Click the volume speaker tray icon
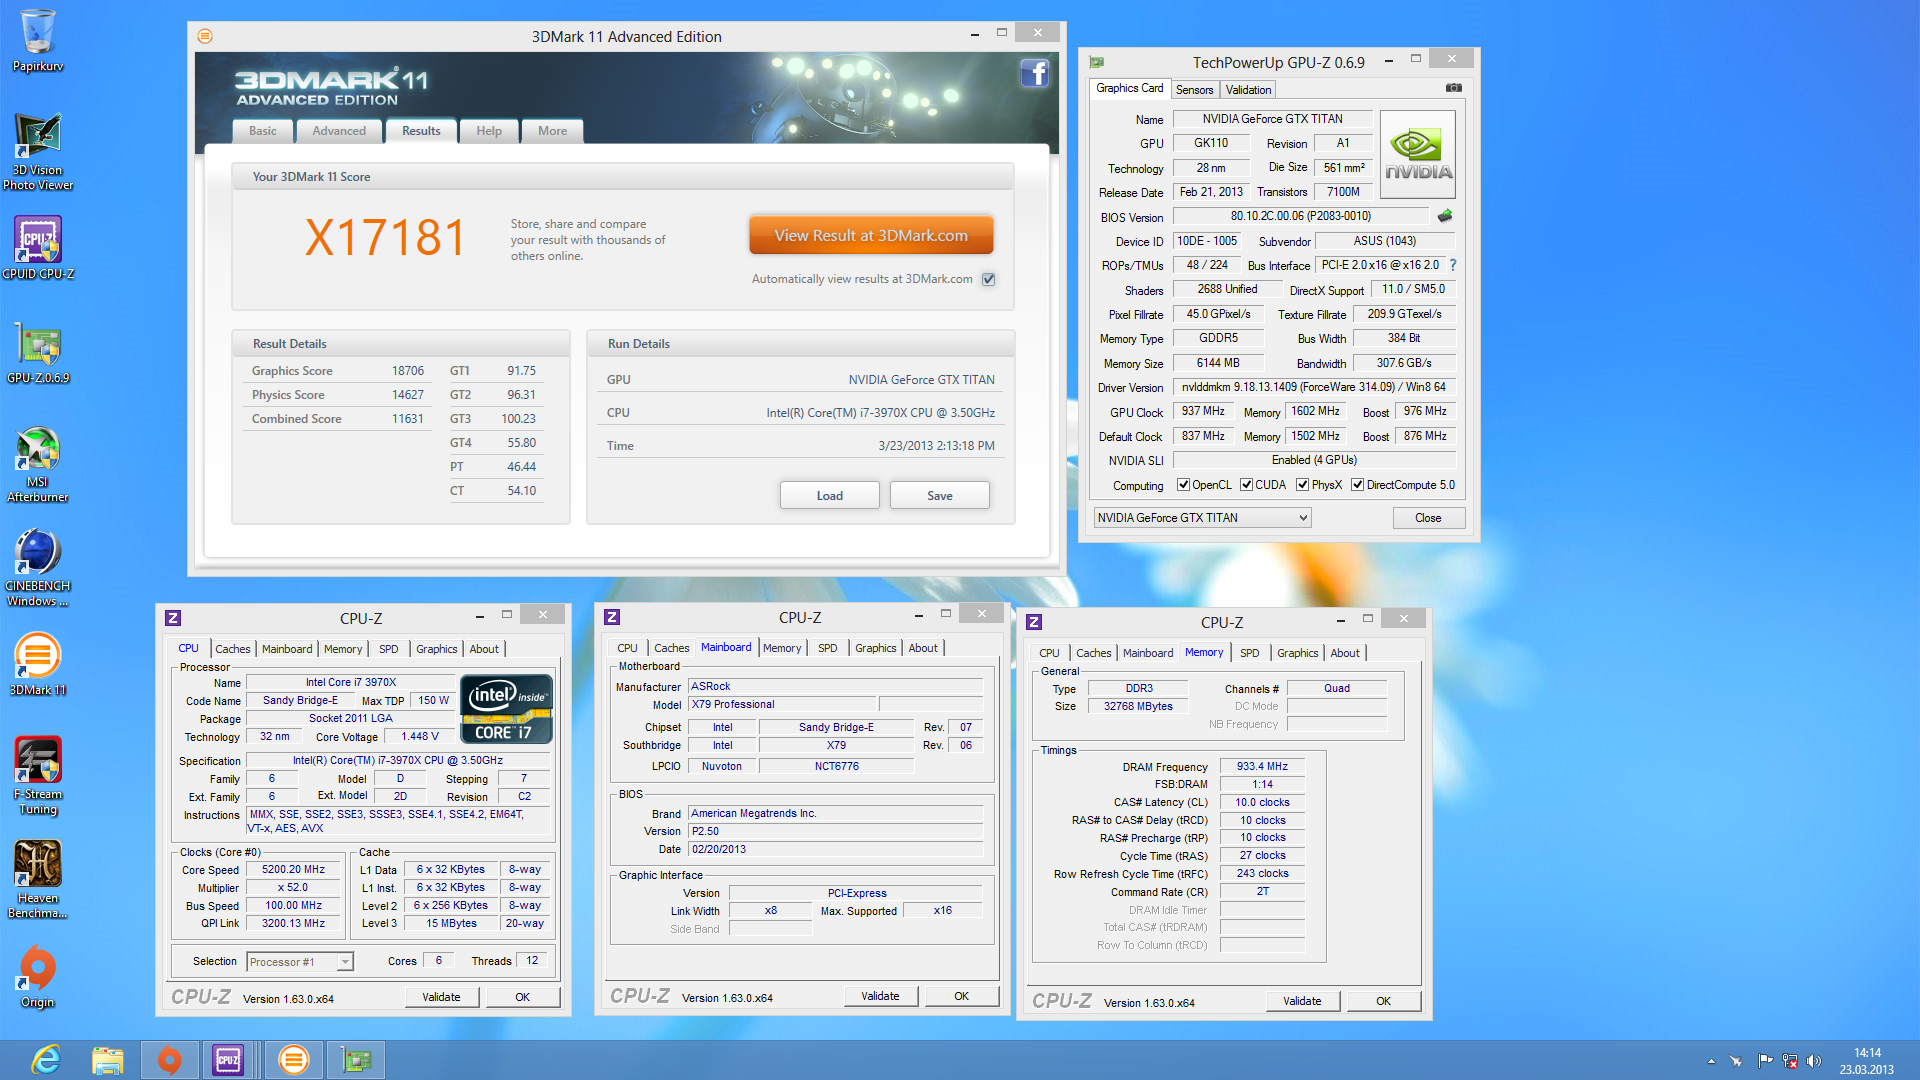Viewport: 1920px width, 1080px height. click(x=1814, y=1061)
